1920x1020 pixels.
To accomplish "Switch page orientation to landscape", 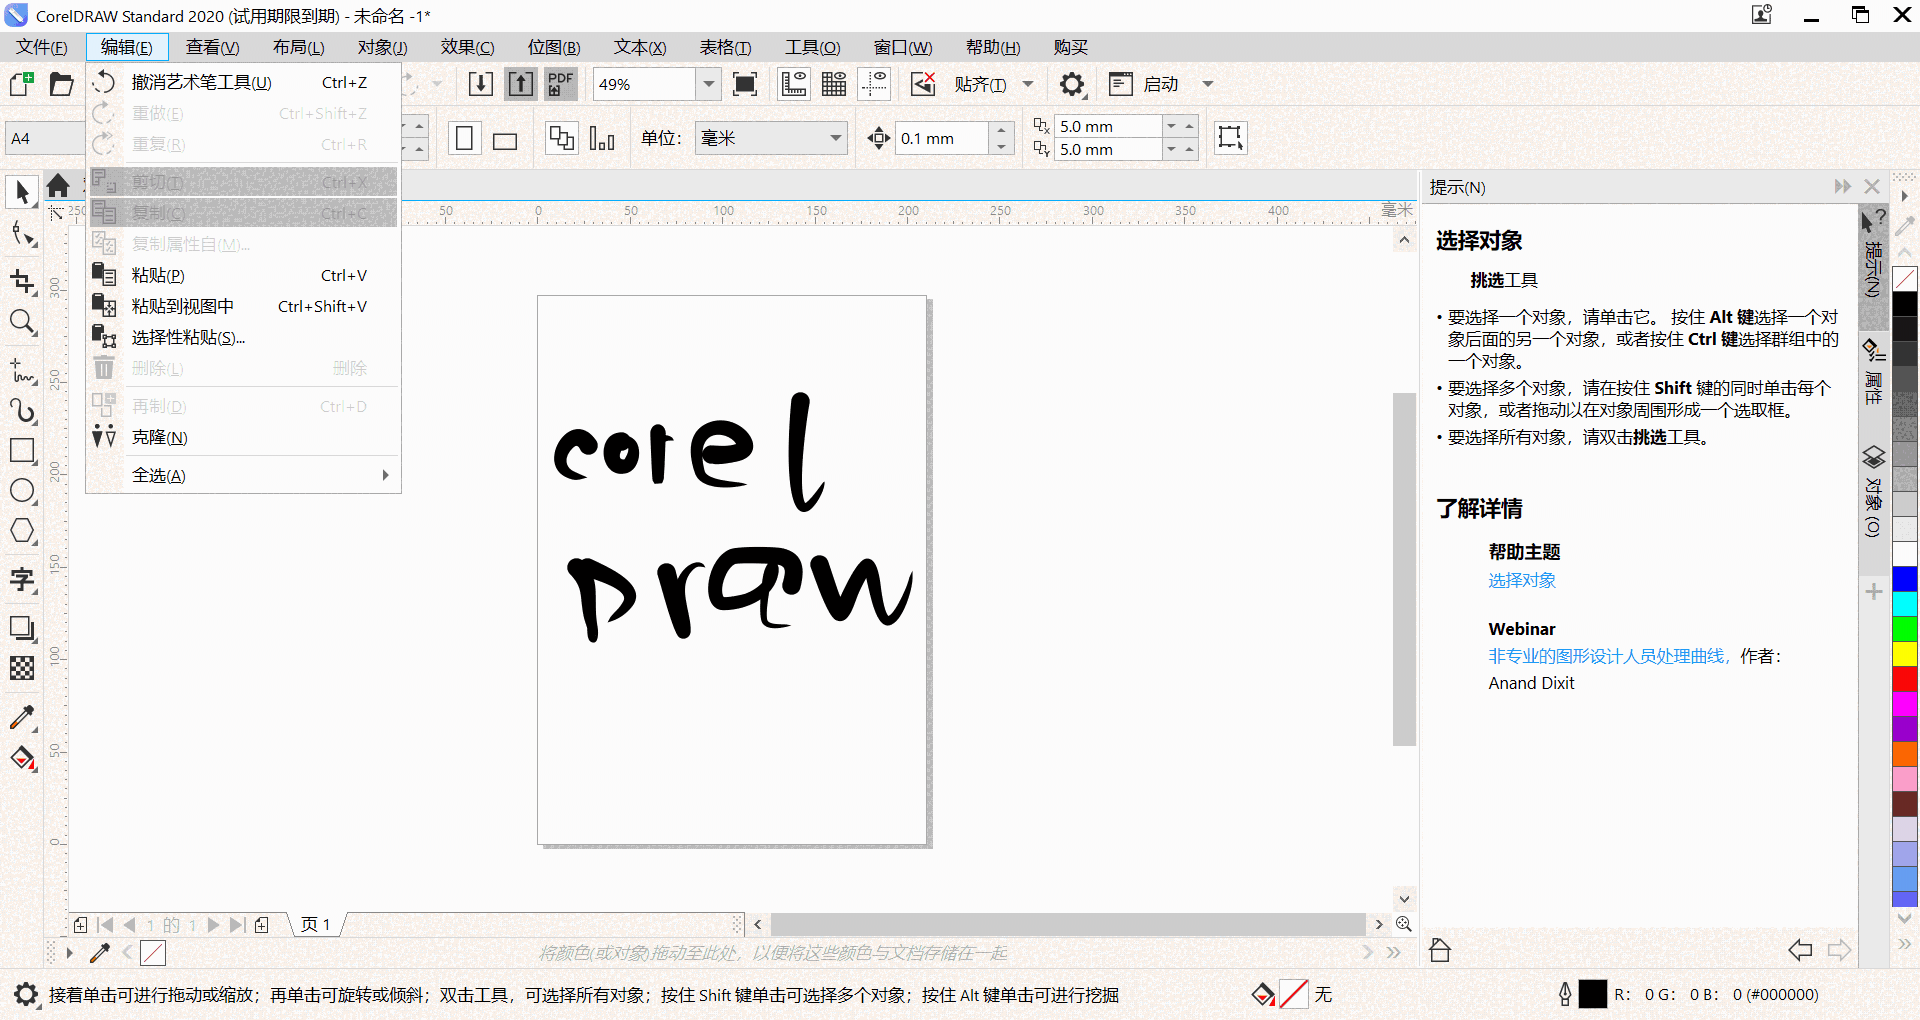I will click(505, 138).
